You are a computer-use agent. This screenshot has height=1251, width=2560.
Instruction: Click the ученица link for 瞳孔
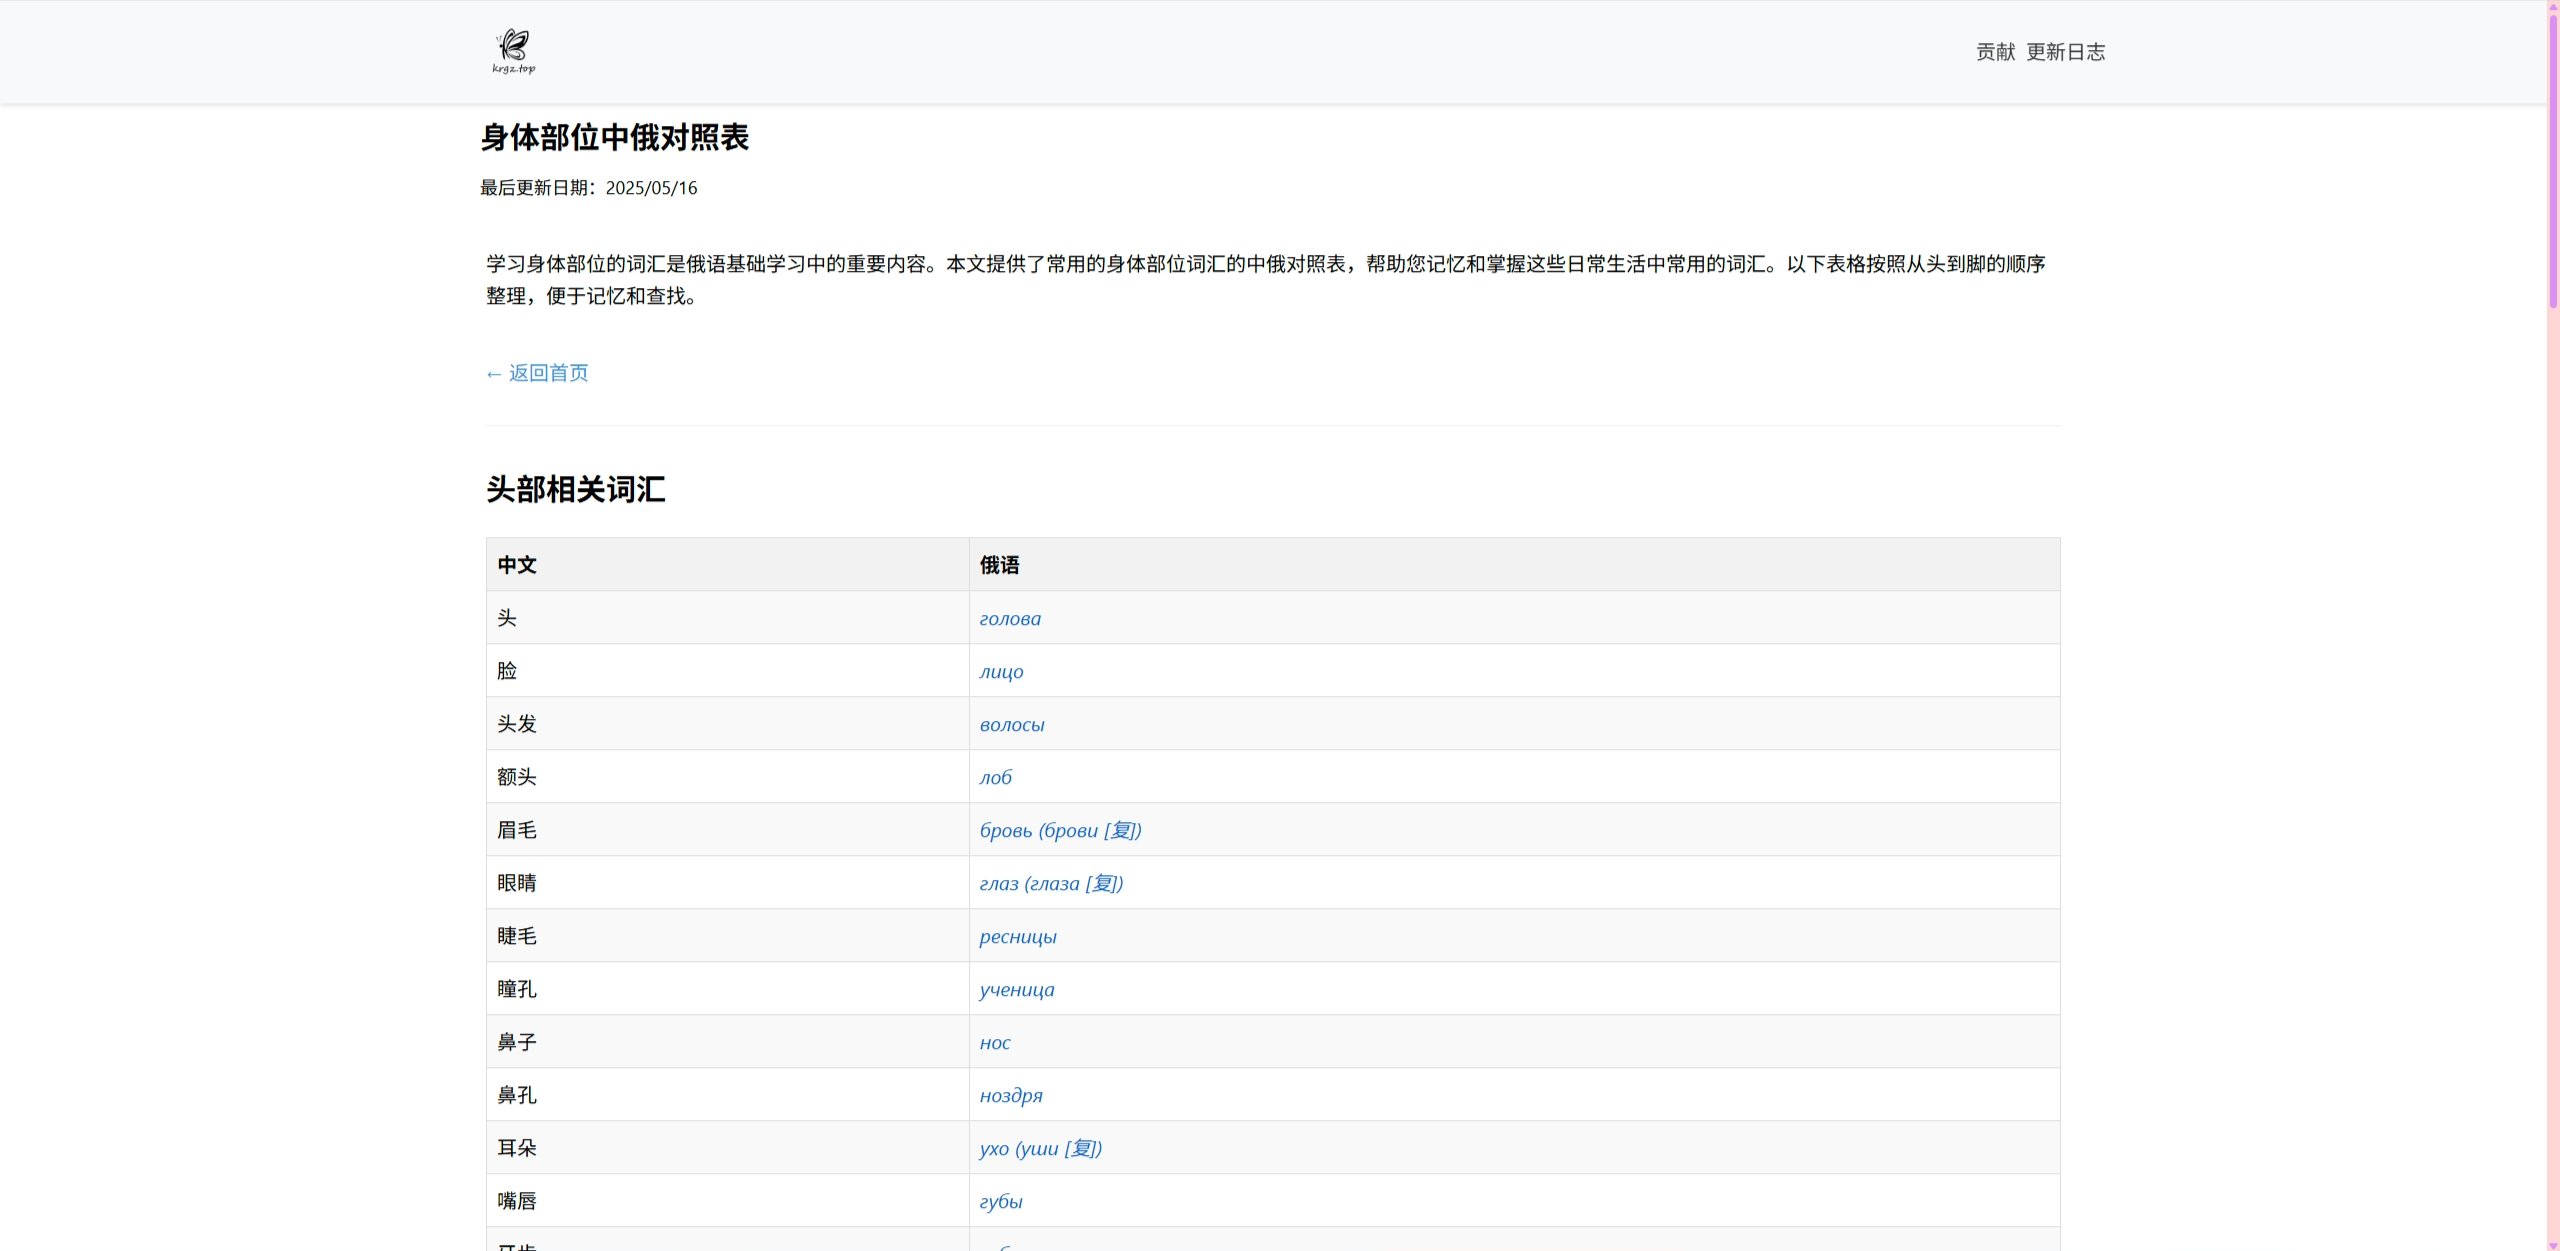(x=1017, y=990)
